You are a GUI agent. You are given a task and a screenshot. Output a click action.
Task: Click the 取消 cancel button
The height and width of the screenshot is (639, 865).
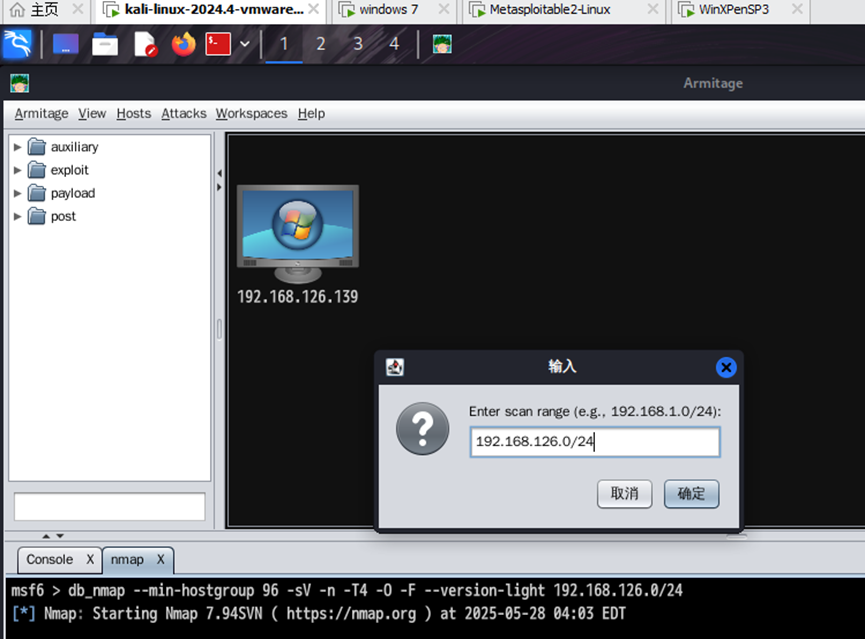click(624, 493)
